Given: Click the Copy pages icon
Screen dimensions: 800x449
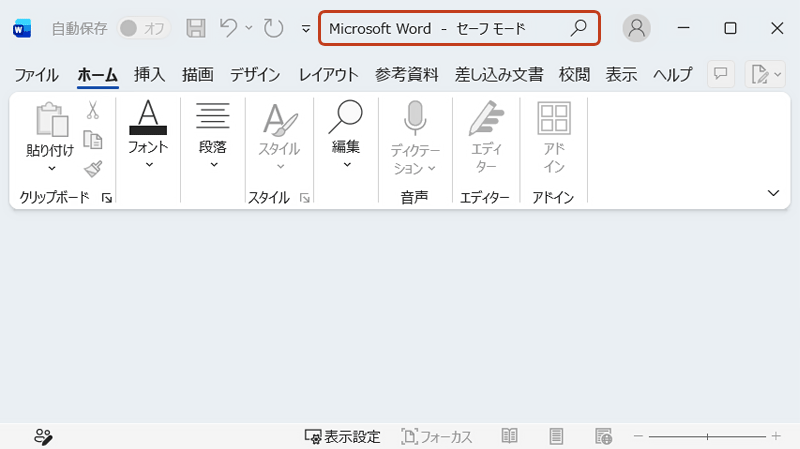Looking at the screenshot, I should click(x=92, y=140).
